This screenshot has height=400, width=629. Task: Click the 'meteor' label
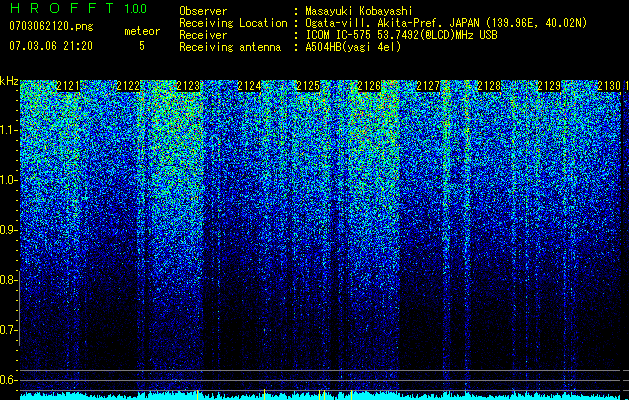coord(142,31)
